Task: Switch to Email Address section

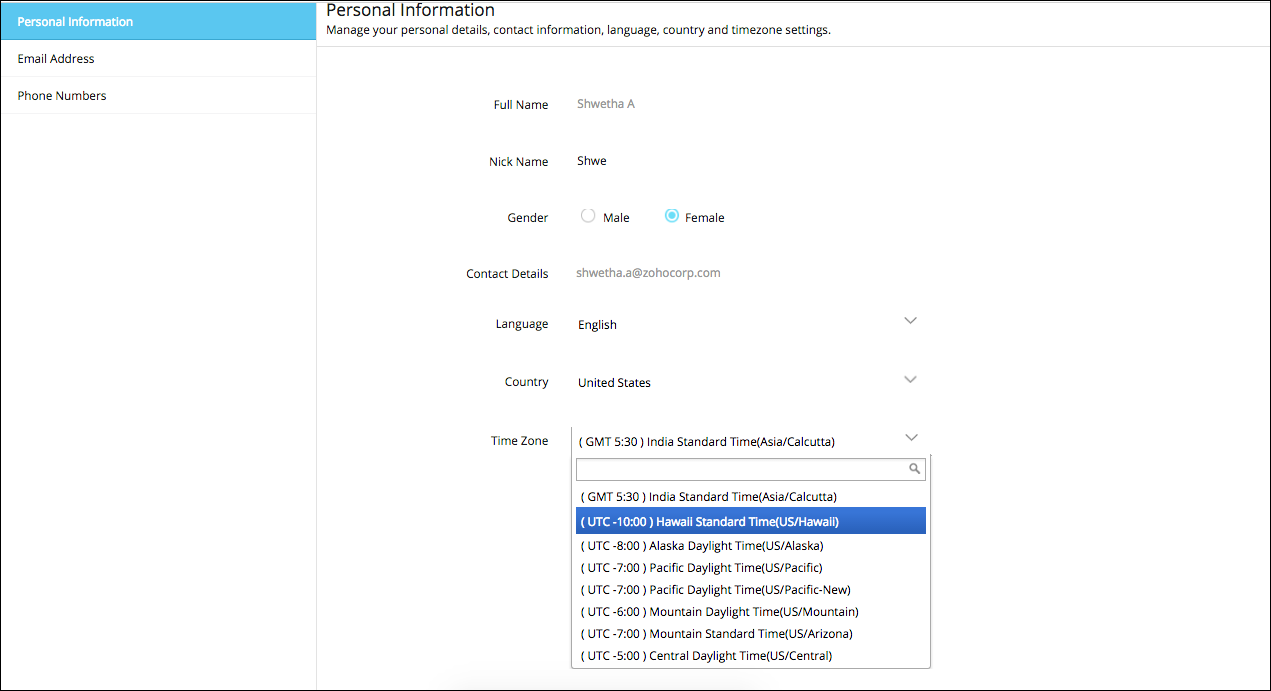Action: point(56,59)
